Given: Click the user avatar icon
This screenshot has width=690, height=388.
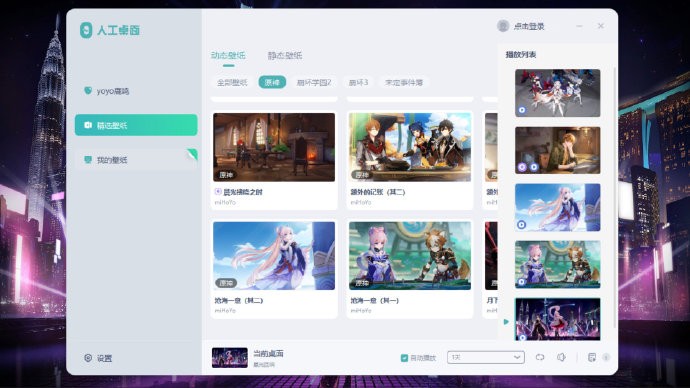Looking at the screenshot, I should [503, 26].
